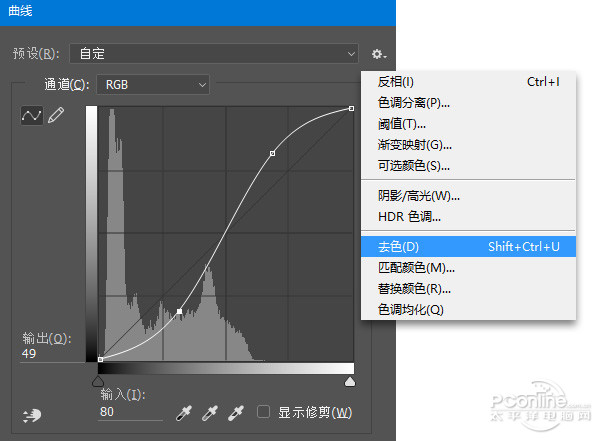Select the highlighted 去色(D) menu item
Image resolution: width=600 pixels, height=441 pixels.
point(468,247)
